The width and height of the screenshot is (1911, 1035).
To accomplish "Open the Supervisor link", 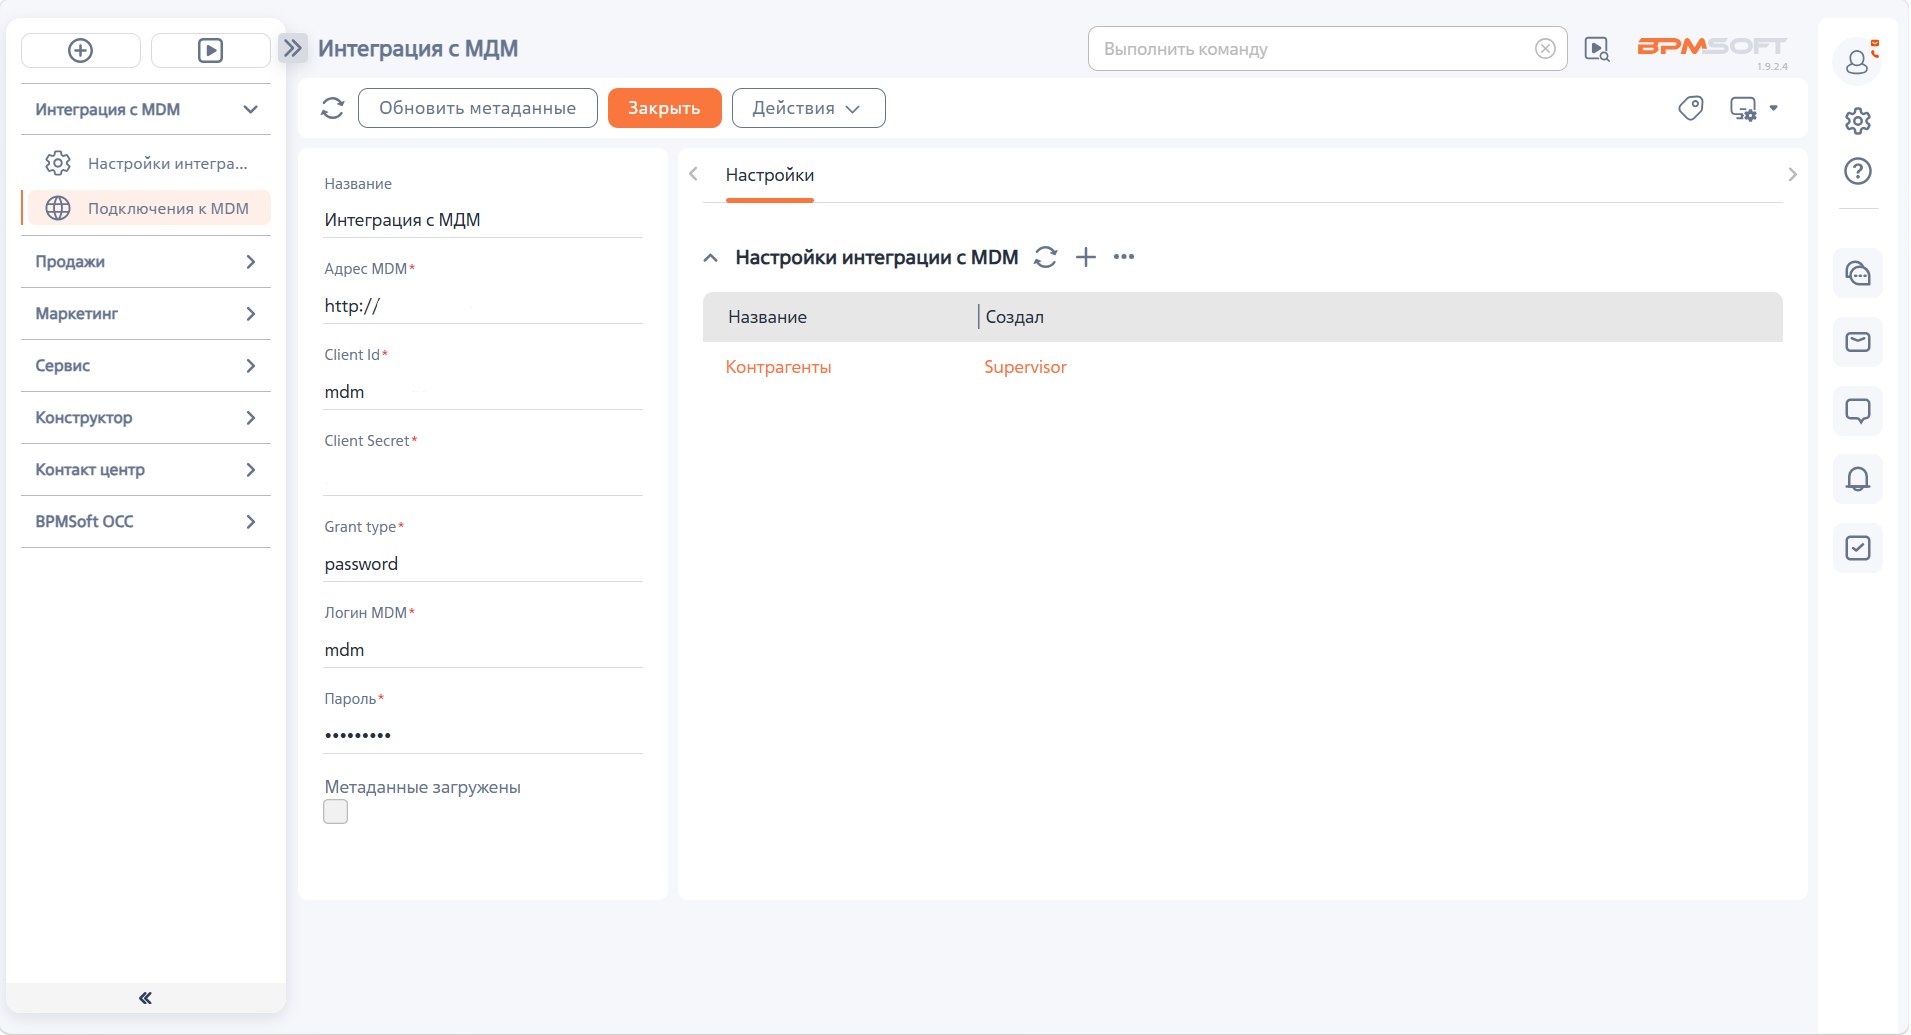I will [1025, 367].
